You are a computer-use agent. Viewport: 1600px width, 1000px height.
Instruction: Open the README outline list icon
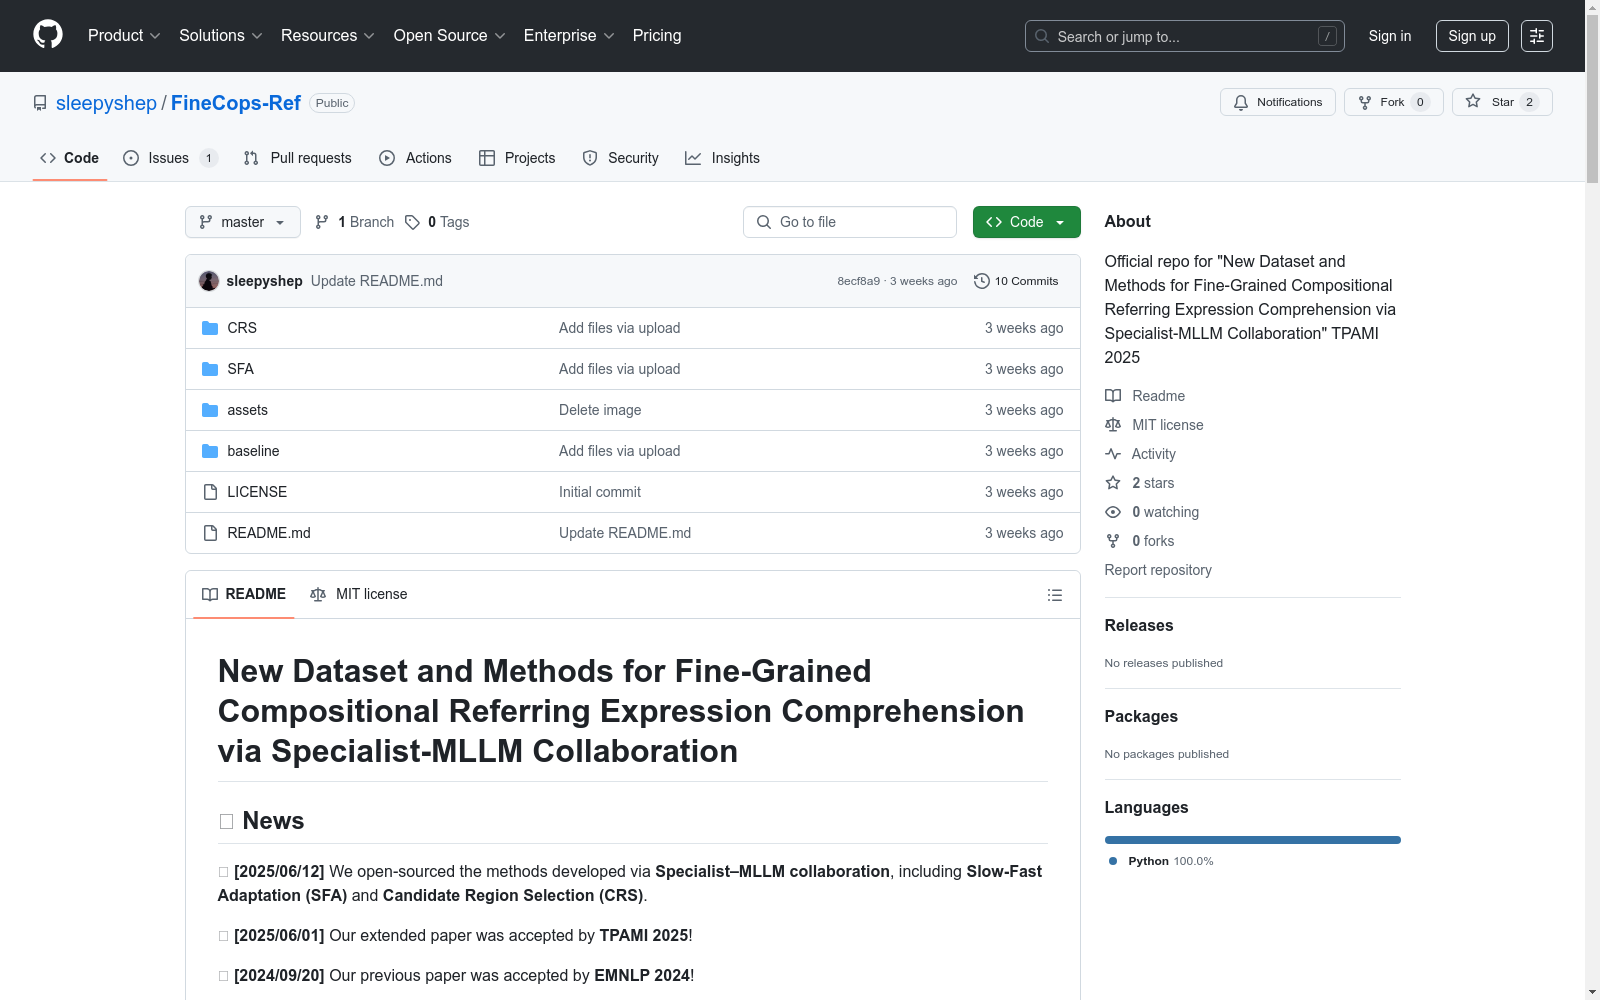pyautogui.click(x=1055, y=595)
